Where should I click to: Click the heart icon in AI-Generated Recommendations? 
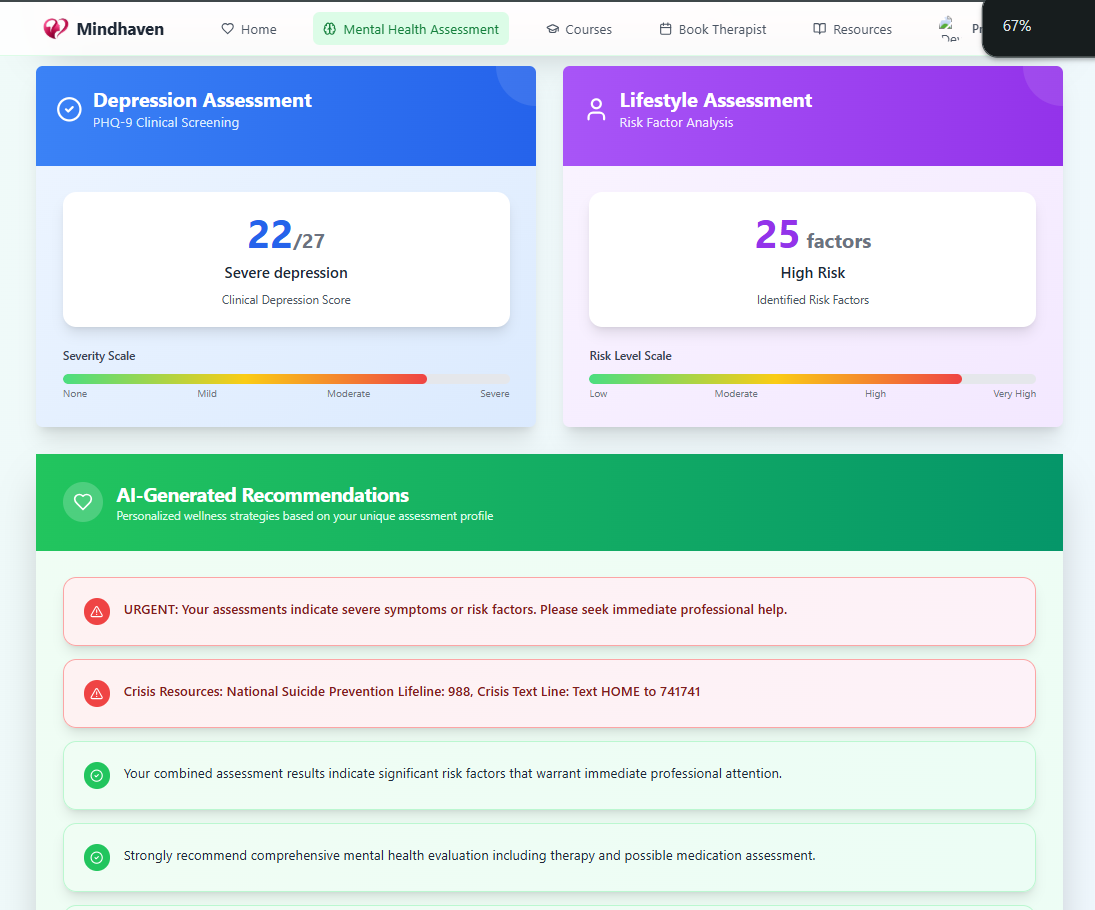(x=83, y=502)
